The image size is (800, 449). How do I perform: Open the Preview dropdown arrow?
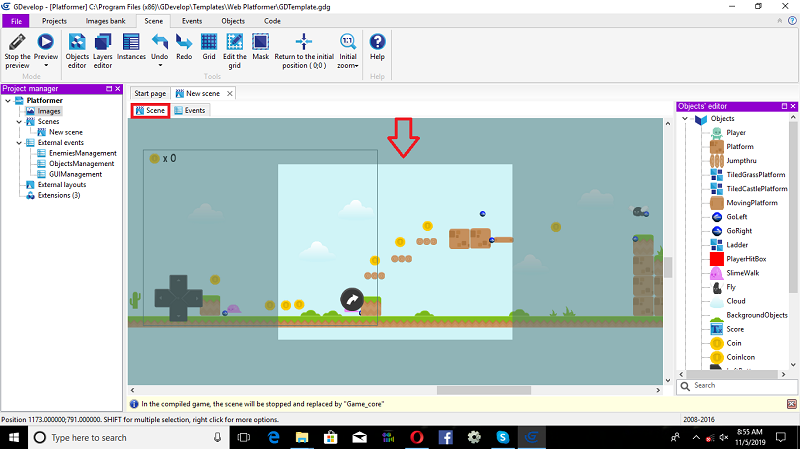(x=46, y=67)
